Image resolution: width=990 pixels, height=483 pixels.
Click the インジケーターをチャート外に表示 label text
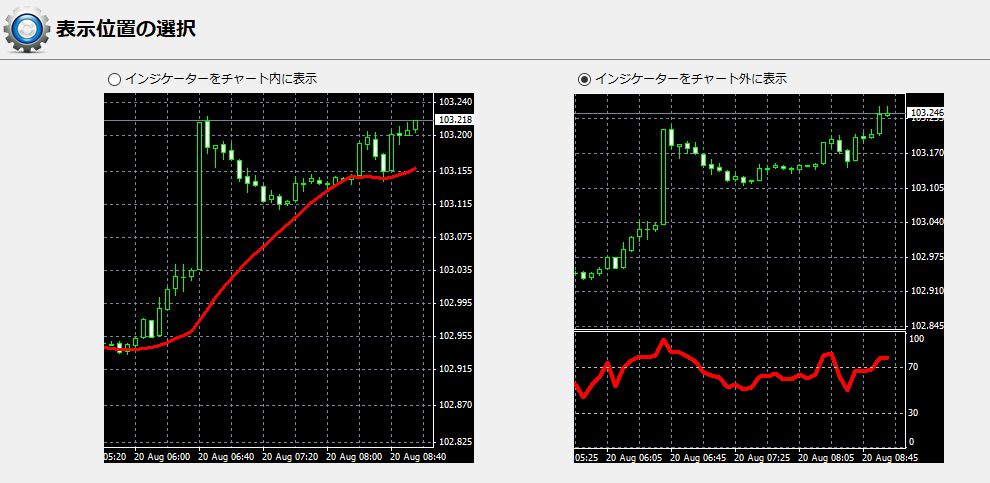coord(691,78)
